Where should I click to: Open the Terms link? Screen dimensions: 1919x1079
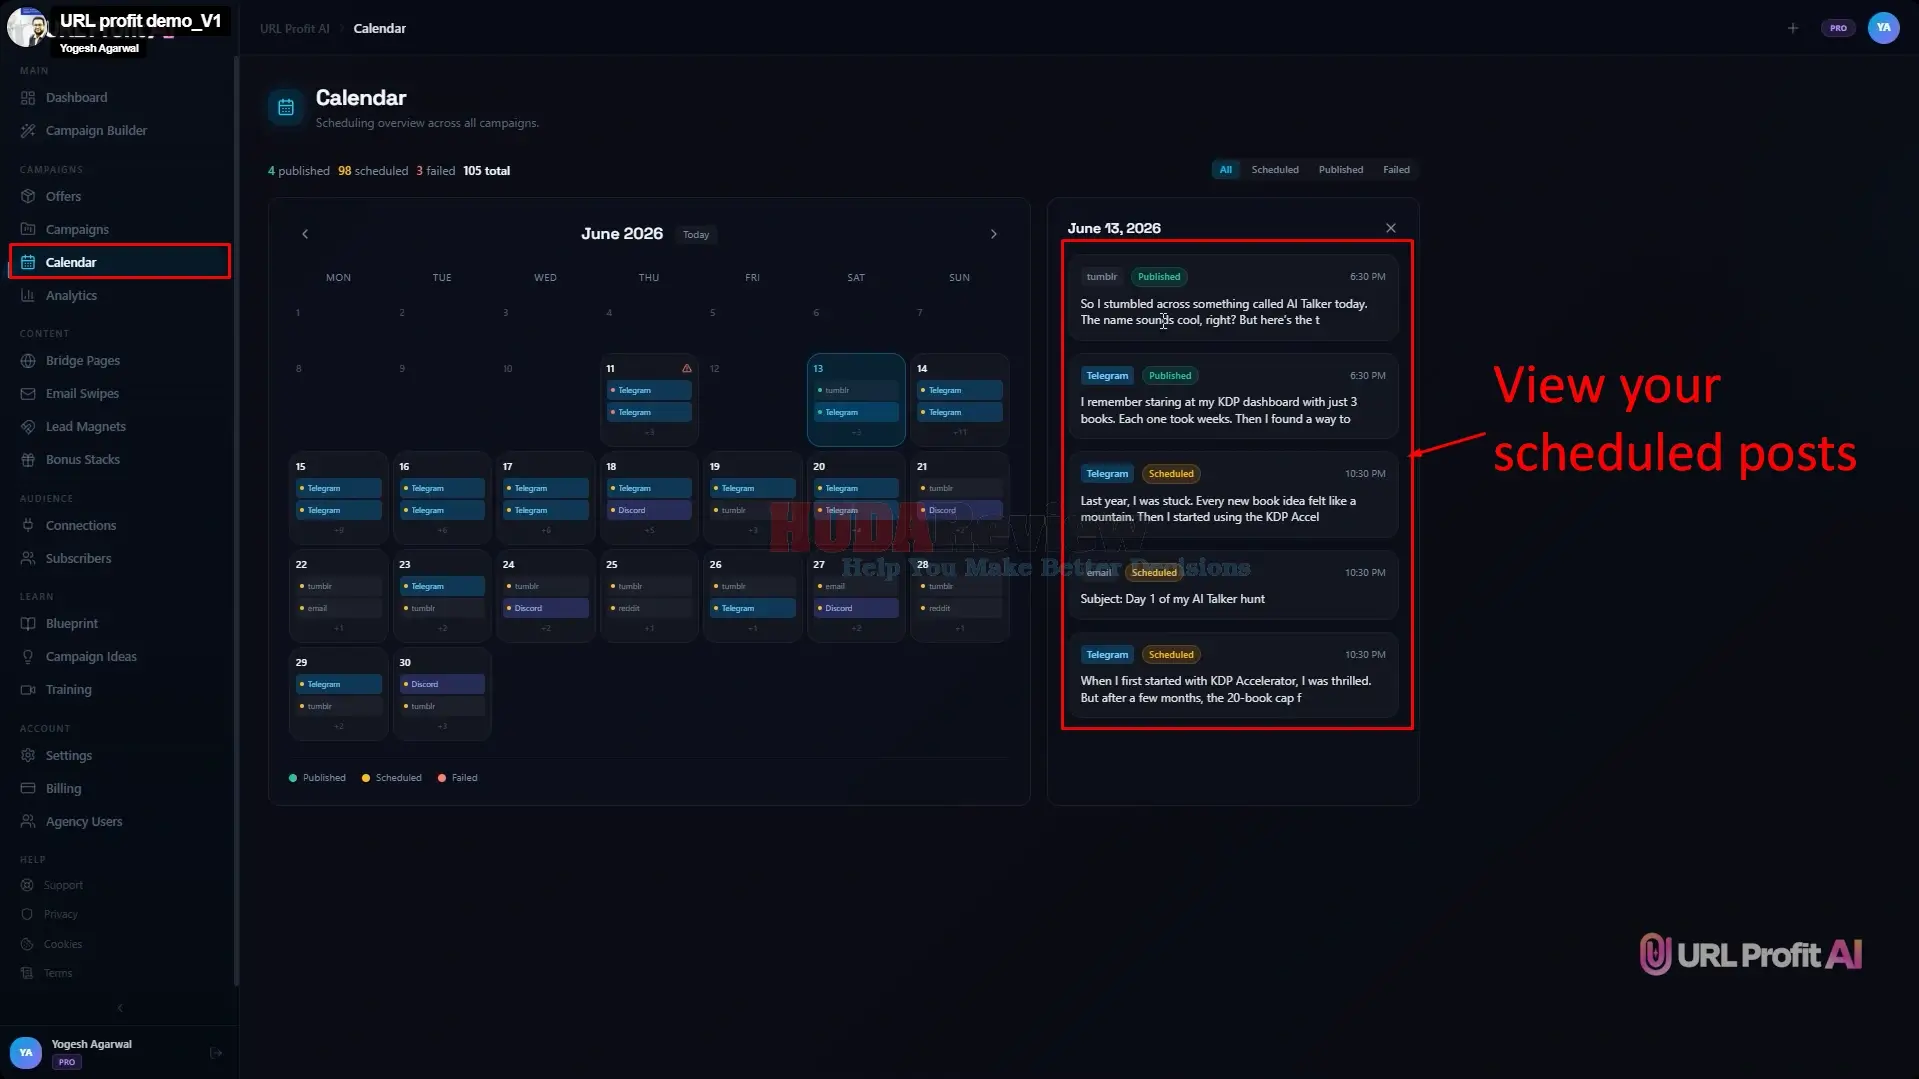(58, 973)
